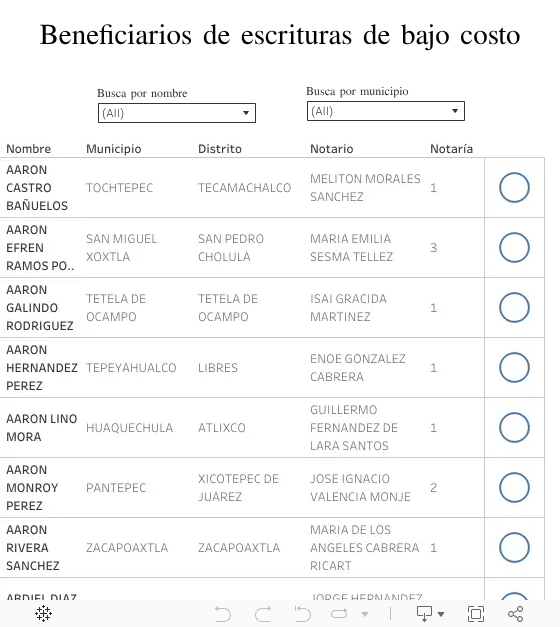Image resolution: width=560 pixels, height=627 pixels.
Task: Click the ZACAPOAXTLA distrito cell
Action: tap(239, 548)
